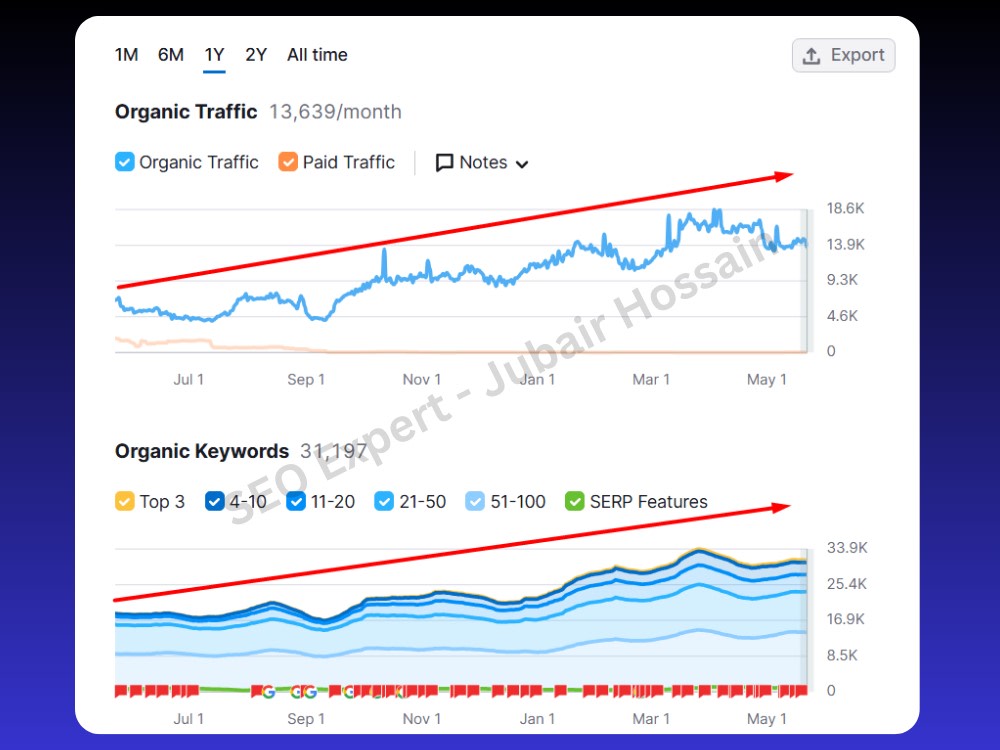Click the 33.9K axis label
The height and width of the screenshot is (750, 1000).
pos(847,547)
